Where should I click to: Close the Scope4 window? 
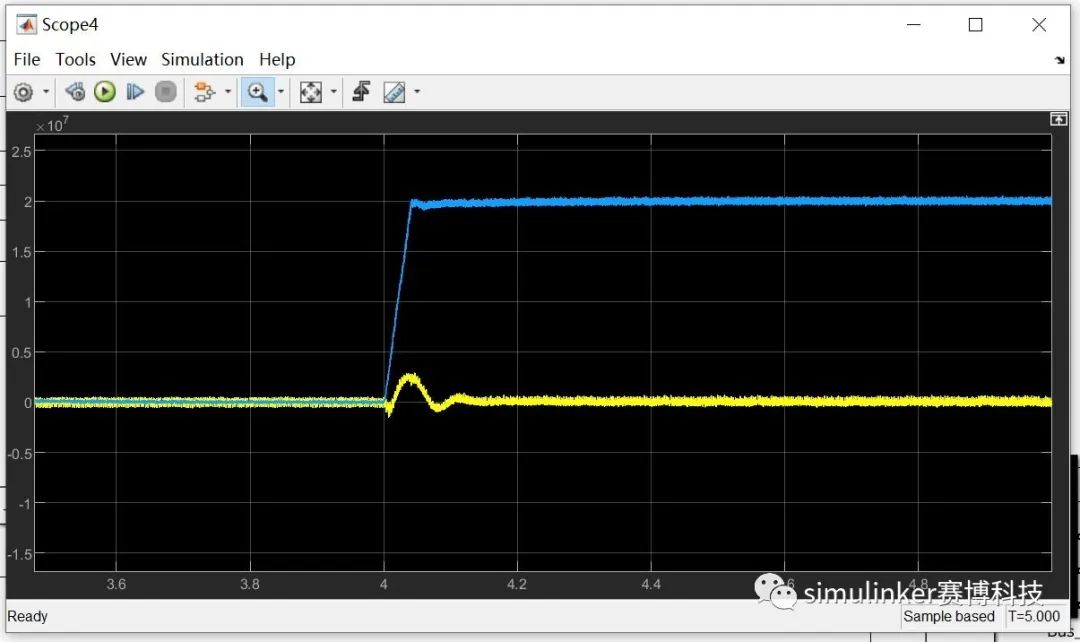[x=1039, y=25]
